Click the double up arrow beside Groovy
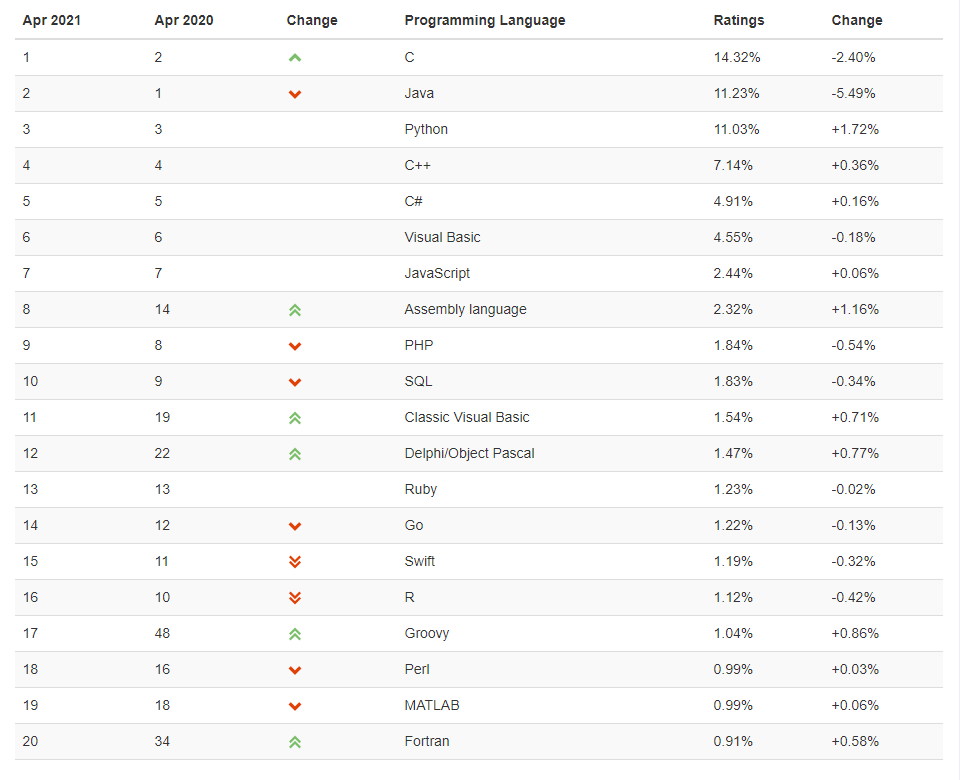This screenshot has width=960, height=780. [x=294, y=634]
